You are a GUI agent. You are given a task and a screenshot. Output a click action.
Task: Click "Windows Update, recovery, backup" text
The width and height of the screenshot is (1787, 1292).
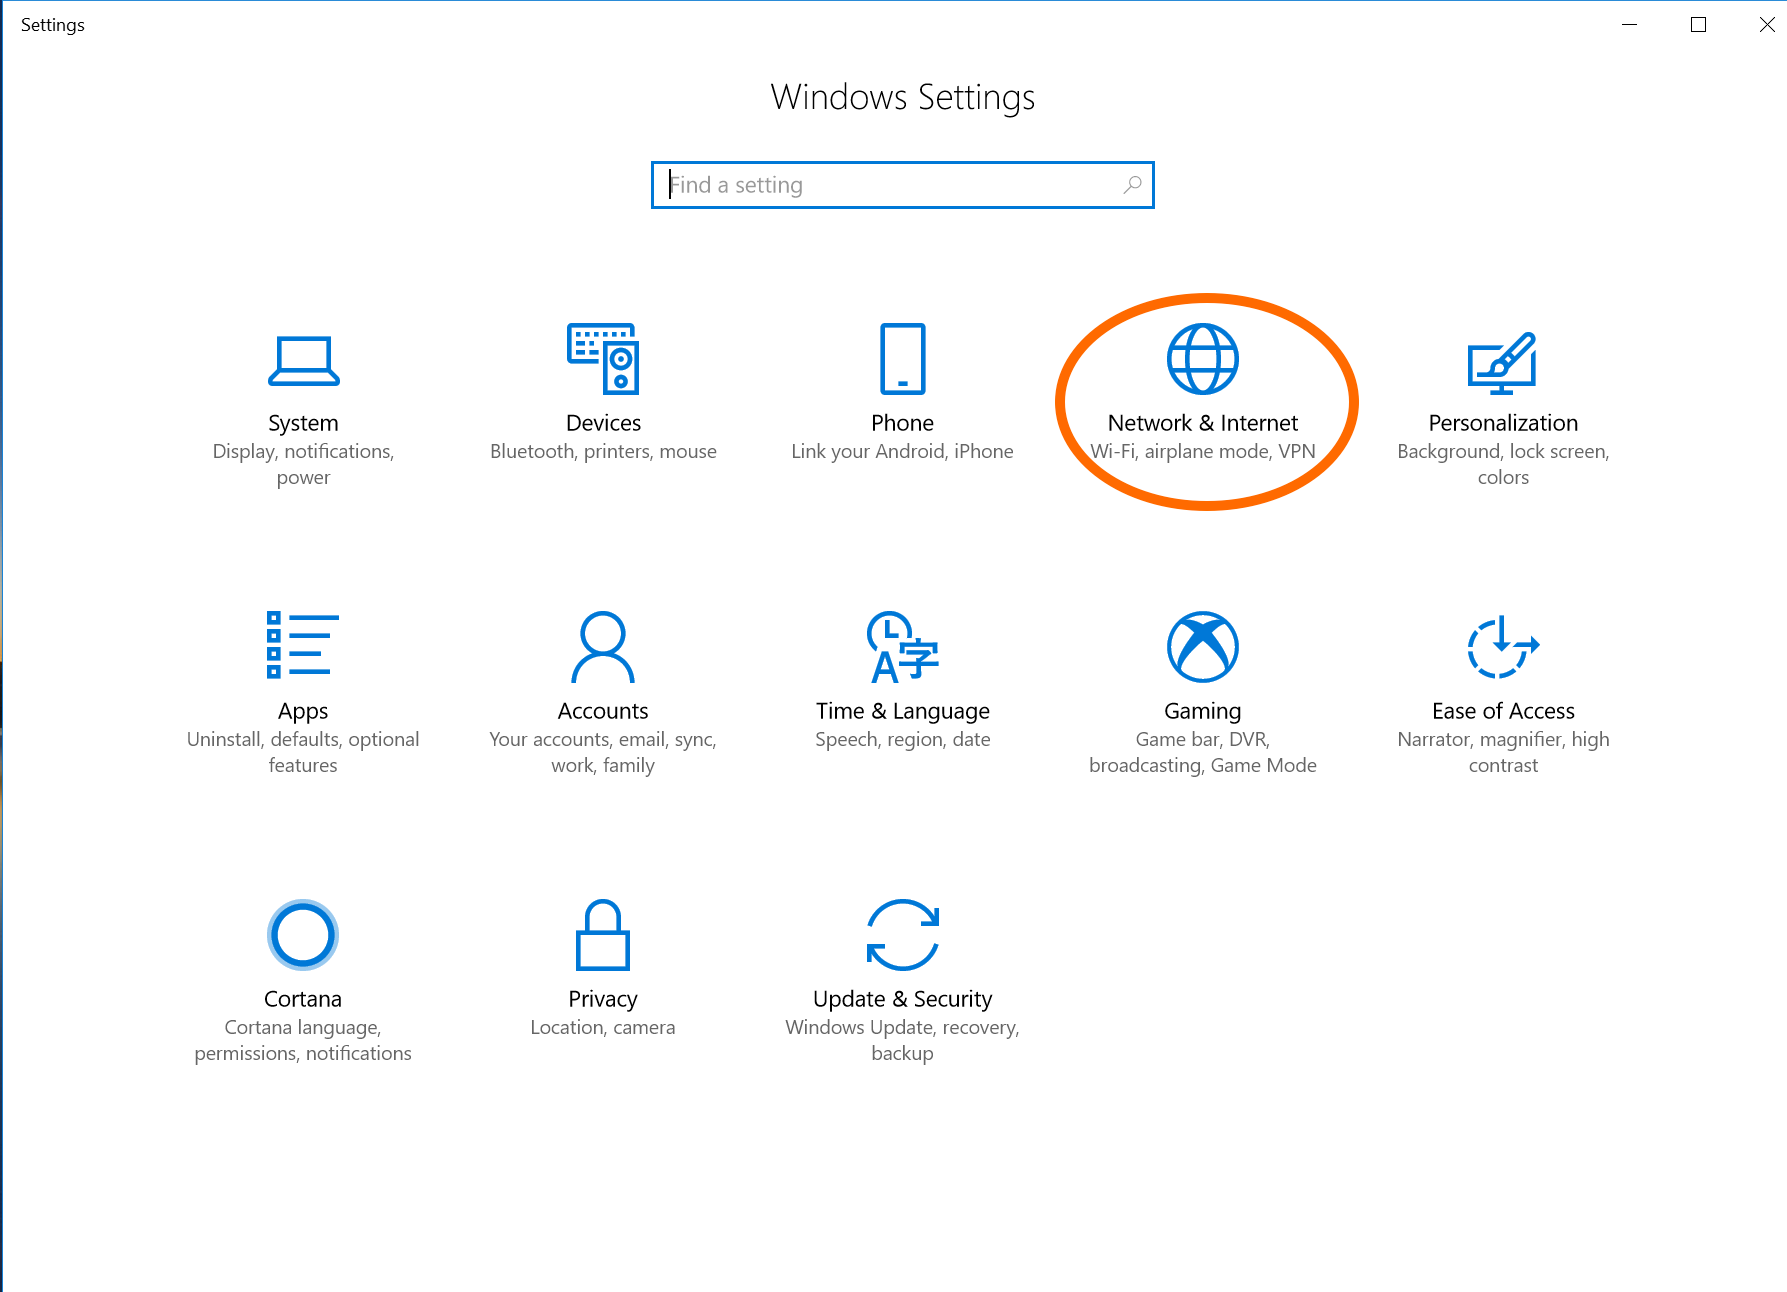click(902, 1040)
